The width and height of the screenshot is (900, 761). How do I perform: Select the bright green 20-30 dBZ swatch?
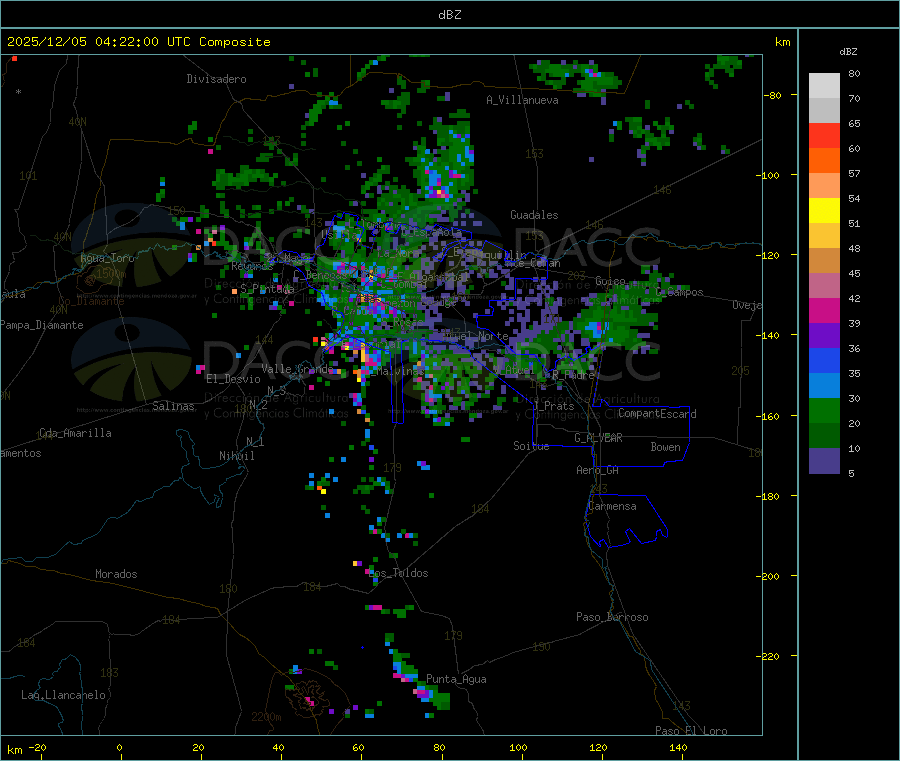[x=824, y=410]
